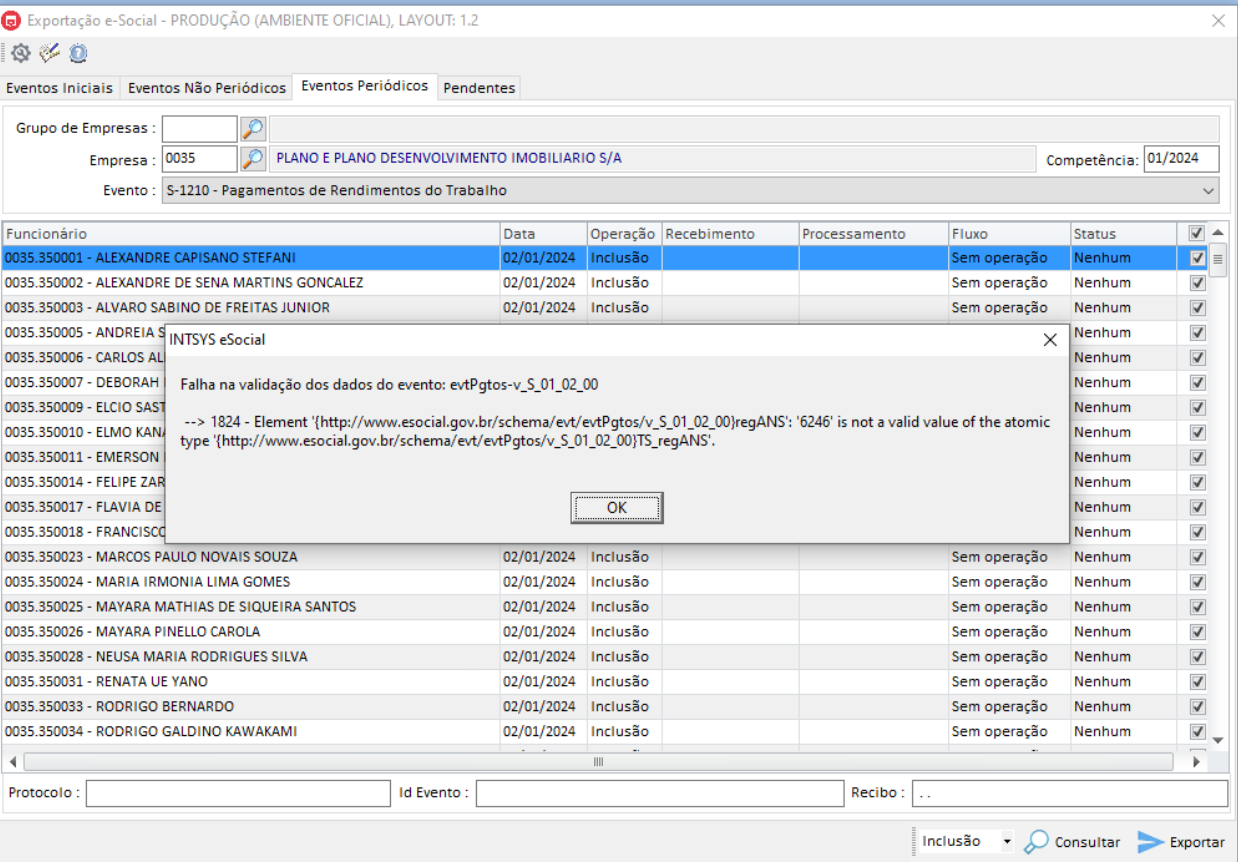Click the Empresa code field 0035
1238x862 pixels.
point(200,159)
